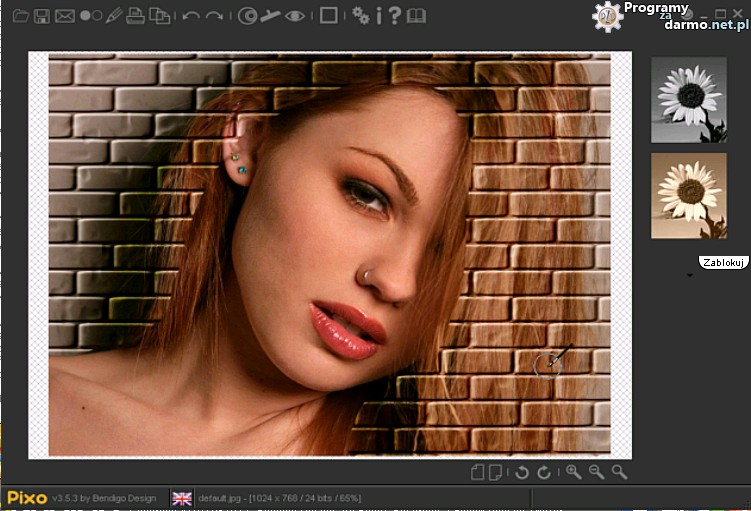Viewport: 751px width, 511px height.
Task: Undo the last action
Action: pyautogui.click(x=190, y=16)
